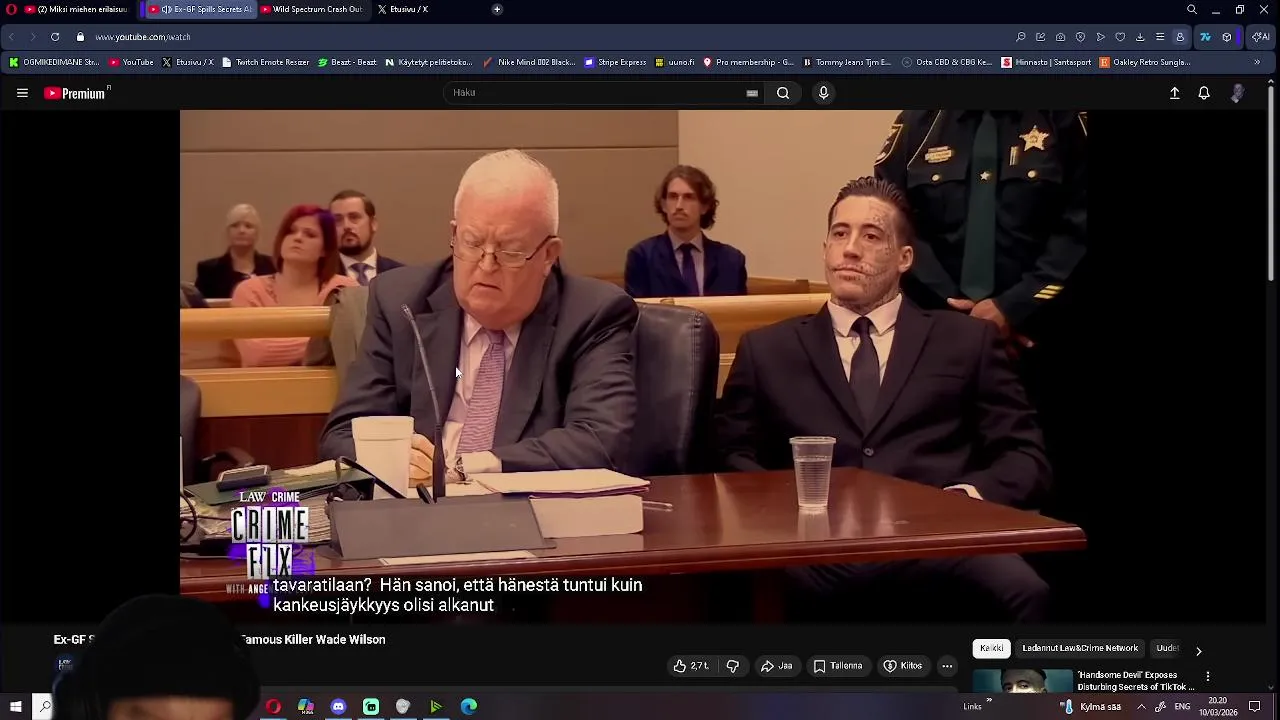Add page to bookmarks with heart icon
Viewport: 1280px width, 720px height.
tap(1120, 37)
